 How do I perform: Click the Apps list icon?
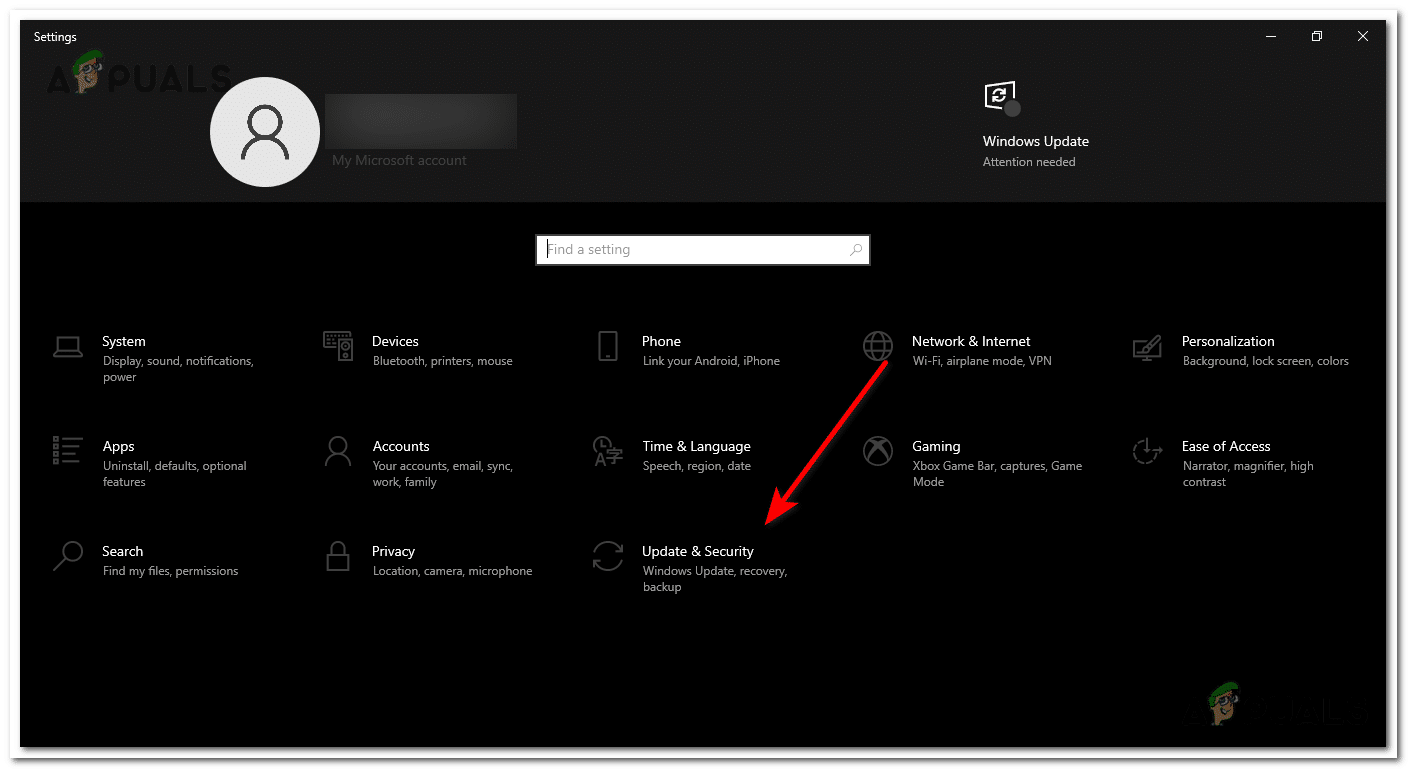pos(67,450)
